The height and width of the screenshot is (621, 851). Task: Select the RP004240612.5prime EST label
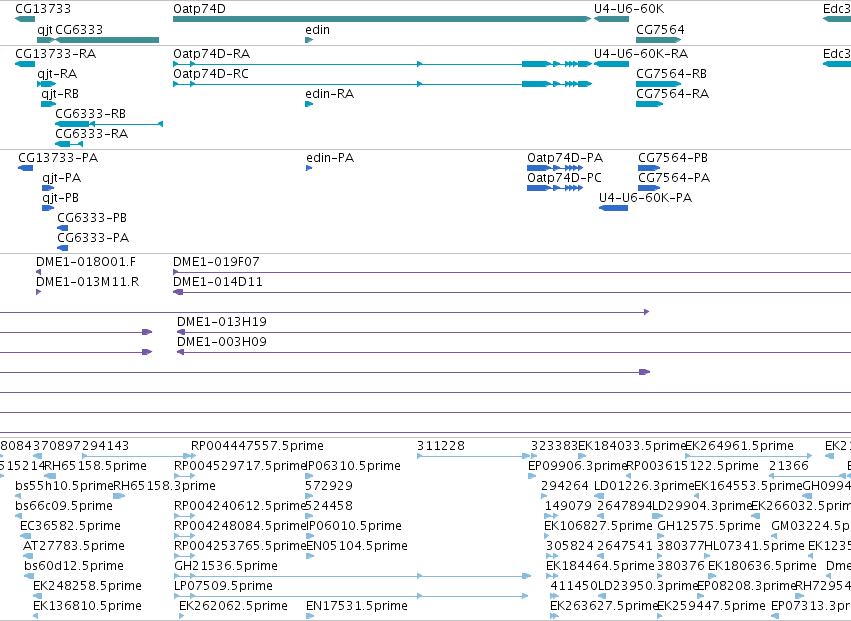click(x=240, y=506)
